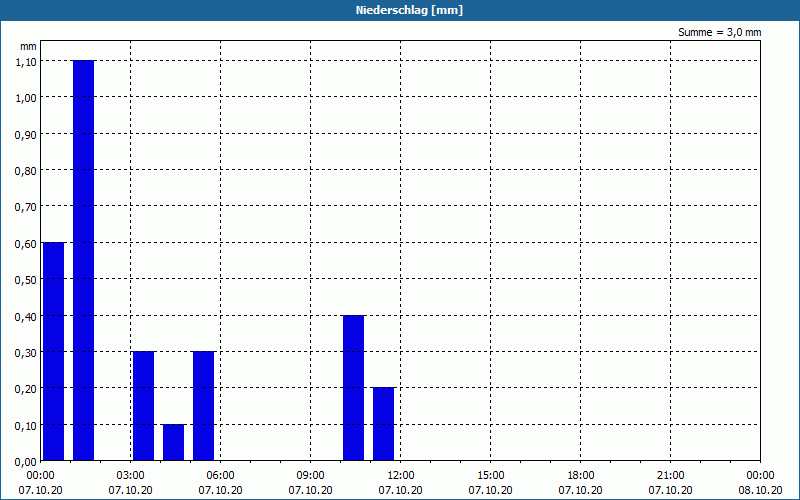800x500 pixels.
Task: Select the 1,10 y-axis value
Action: [x=26, y=62]
